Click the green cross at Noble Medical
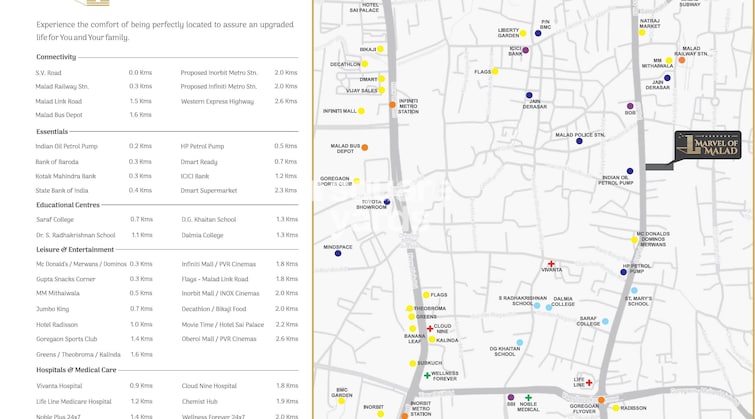The image size is (755, 419). pos(528,397)
